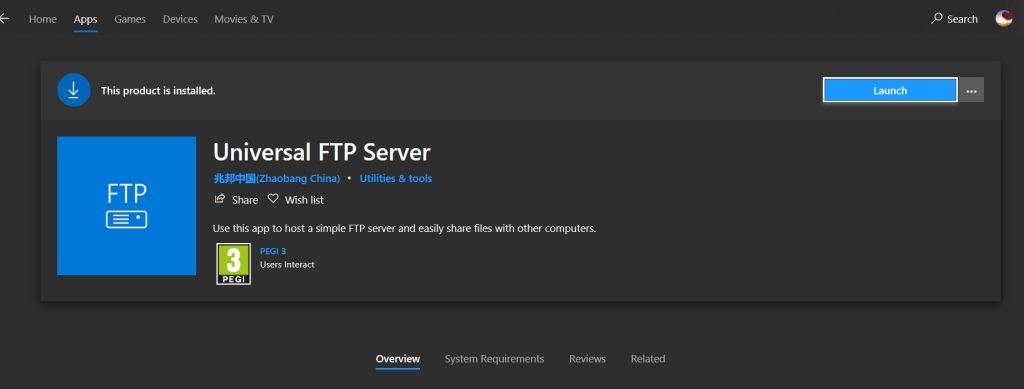
Task: Click the app description about FTP server
Action: pos(404,228)
